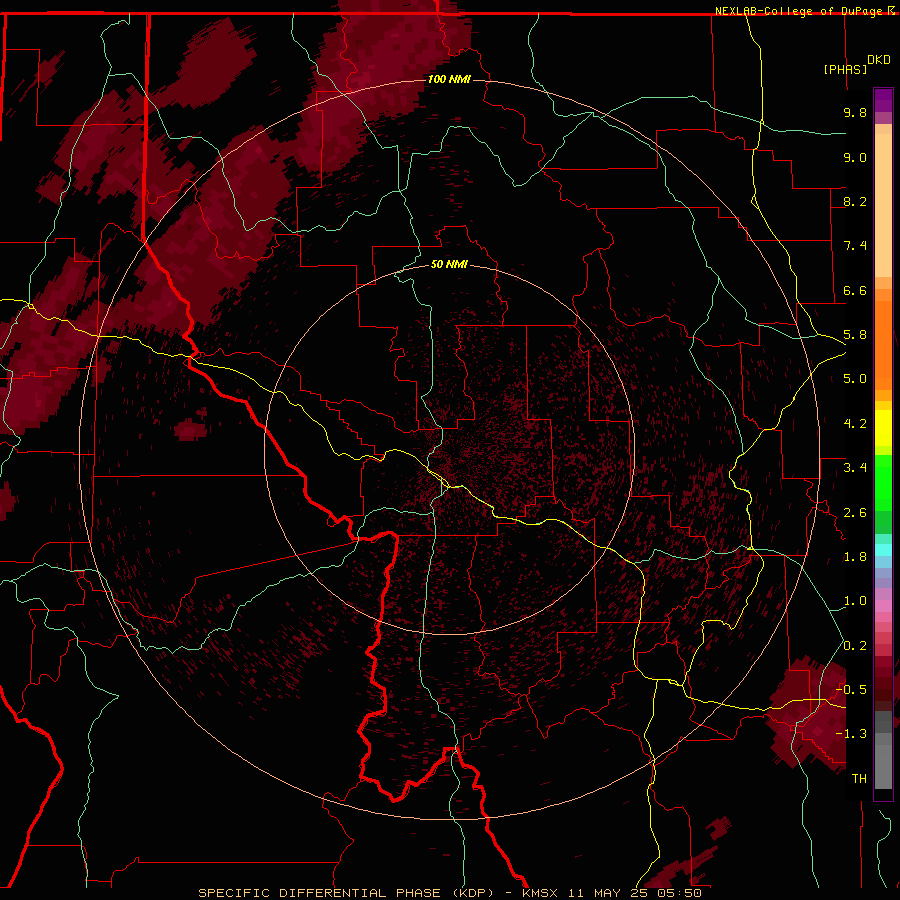
Task: Click the Specific Differential Phase KMSX caption
Action: (x=449, y=893)
